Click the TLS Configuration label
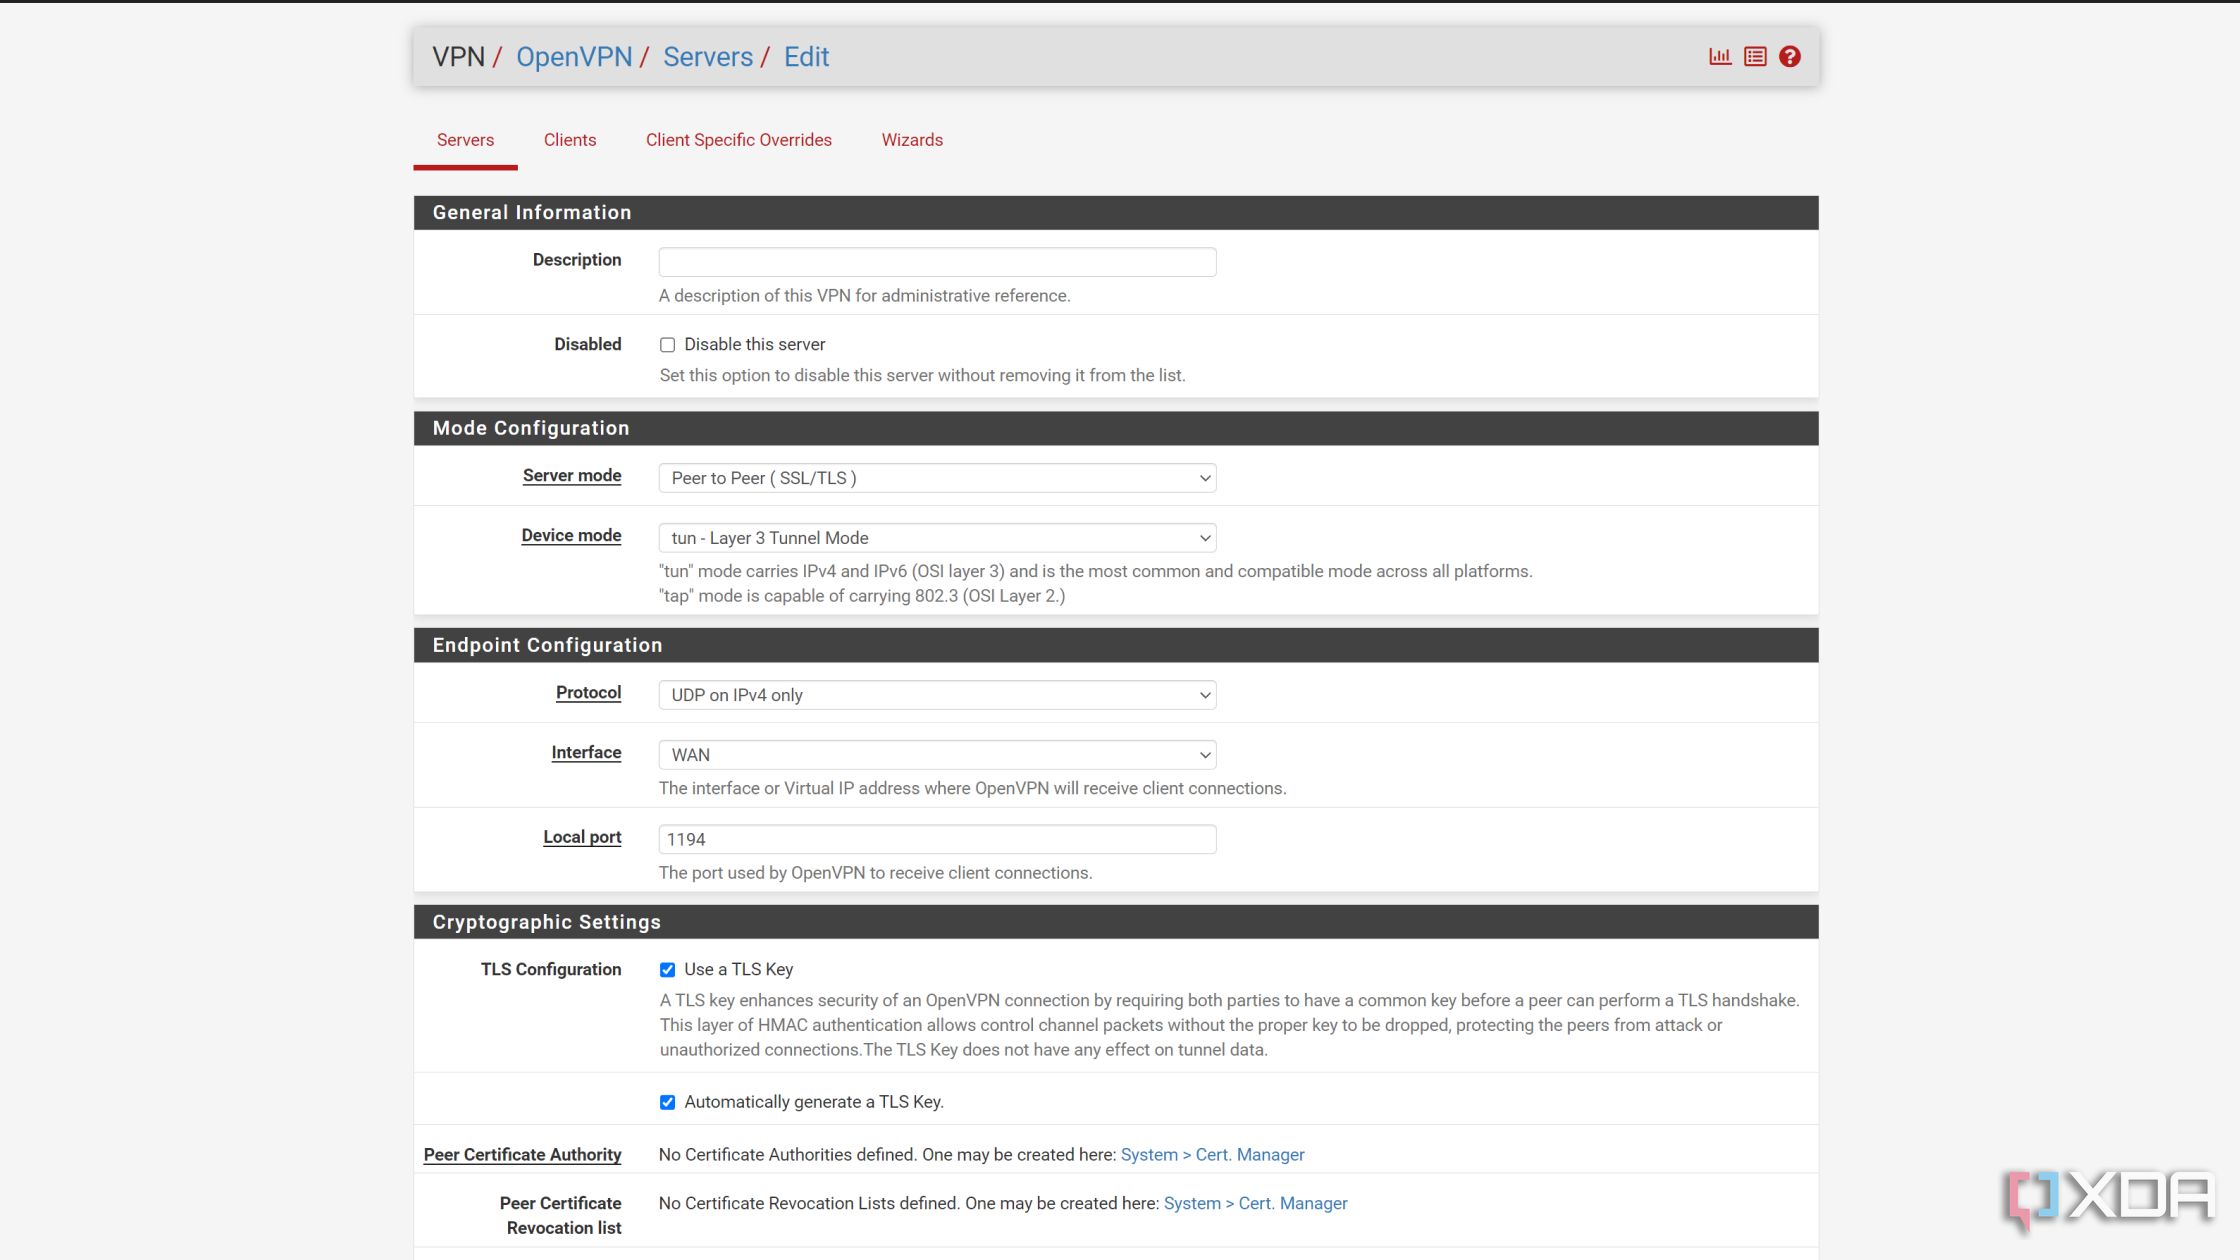 (551, 970)
